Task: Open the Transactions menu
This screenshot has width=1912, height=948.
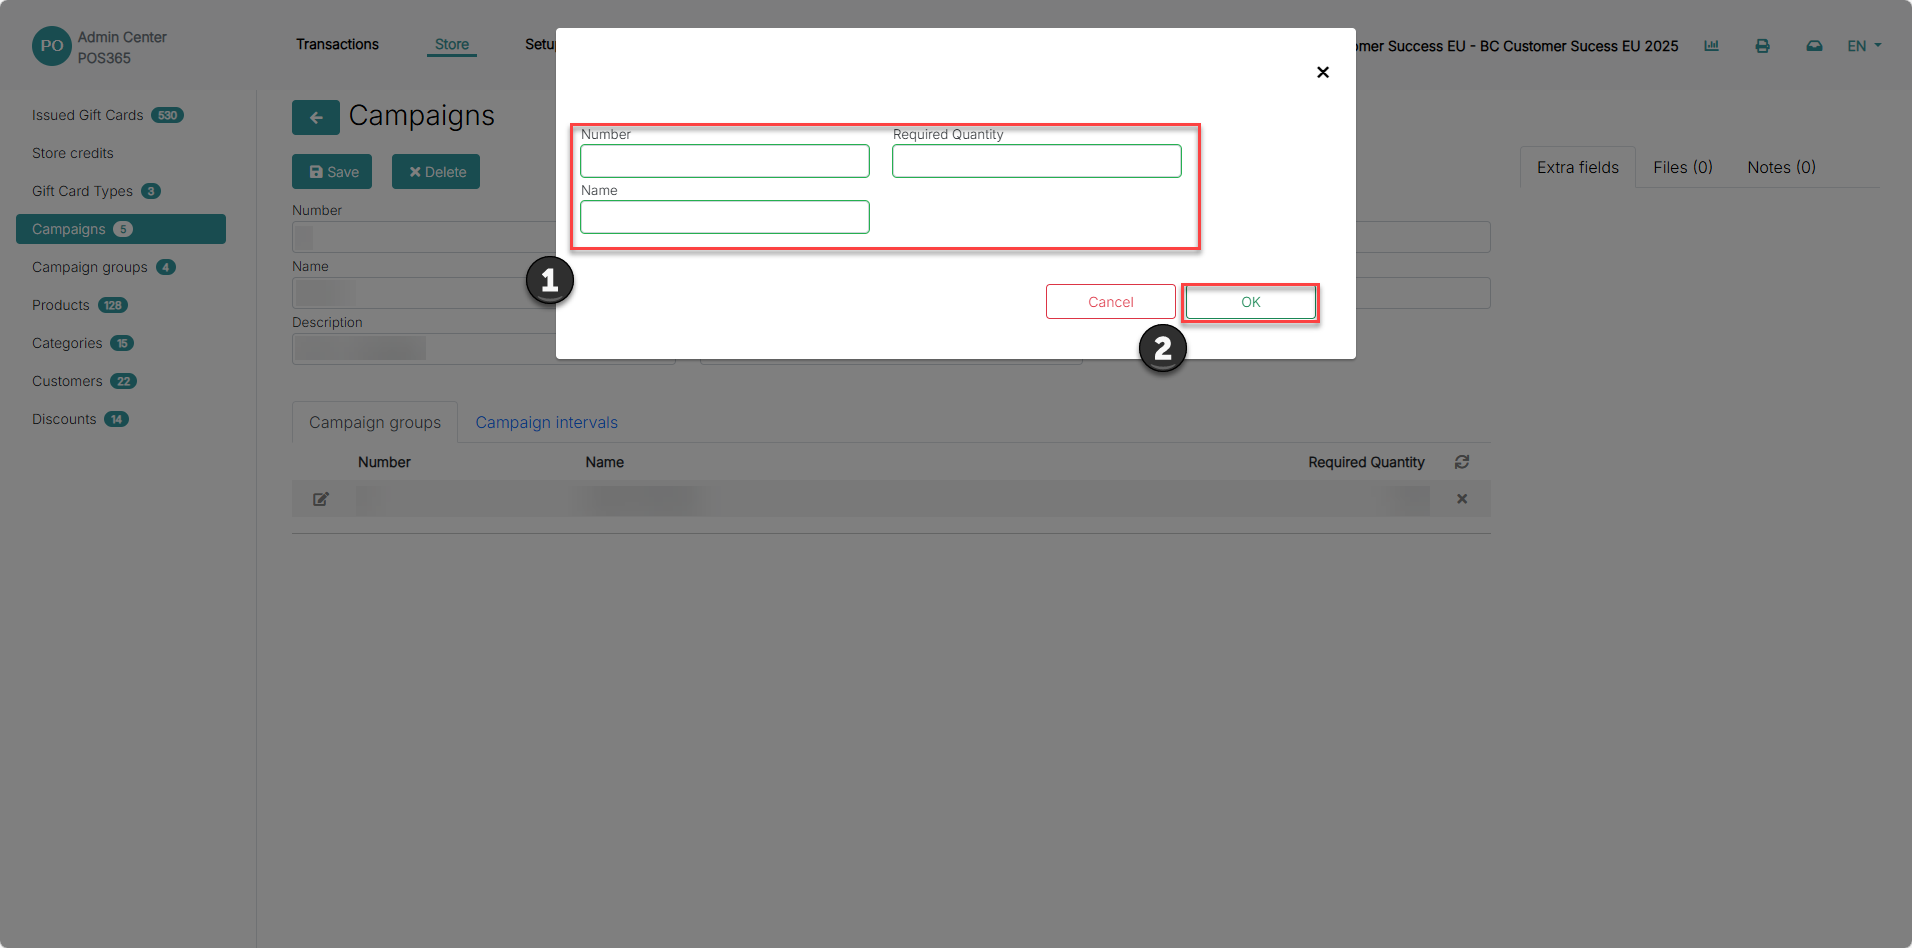Action: (x=337, y=44)
